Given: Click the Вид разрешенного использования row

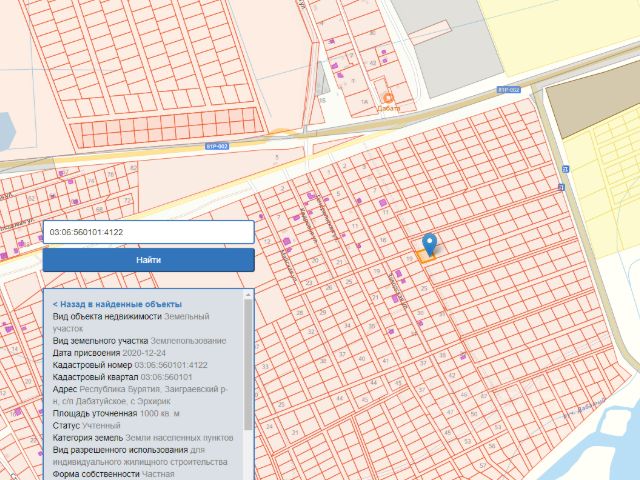Looking at the screenshot, I should coord(140,456).
